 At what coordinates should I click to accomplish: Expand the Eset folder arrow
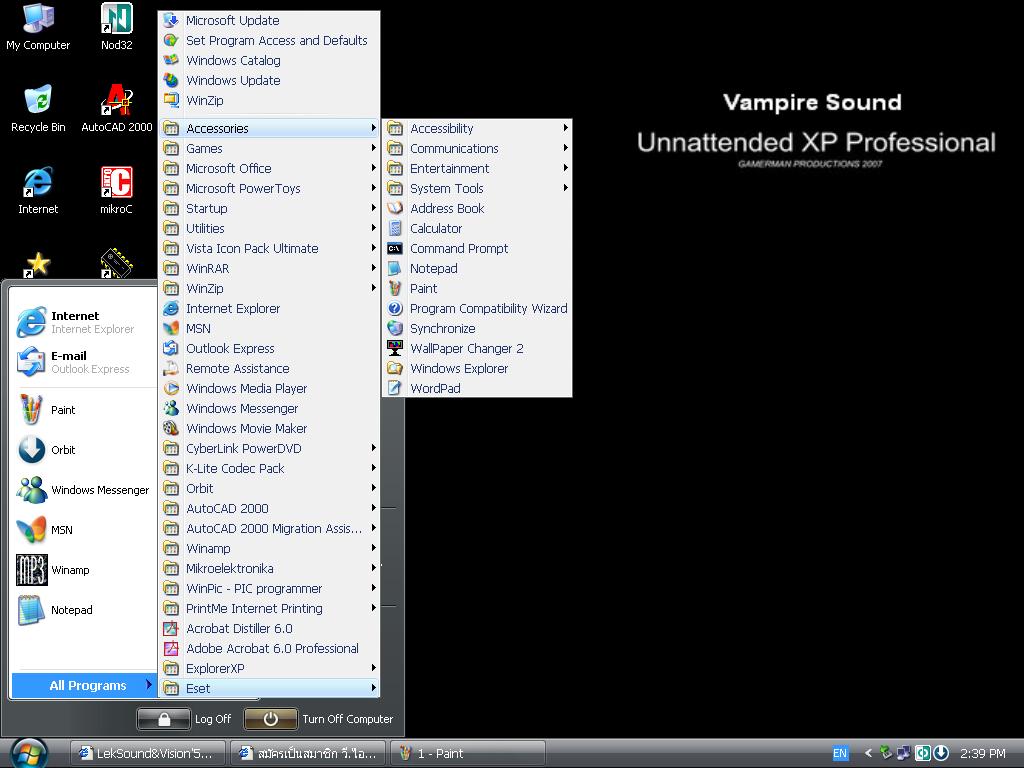(x=374, y=688)
